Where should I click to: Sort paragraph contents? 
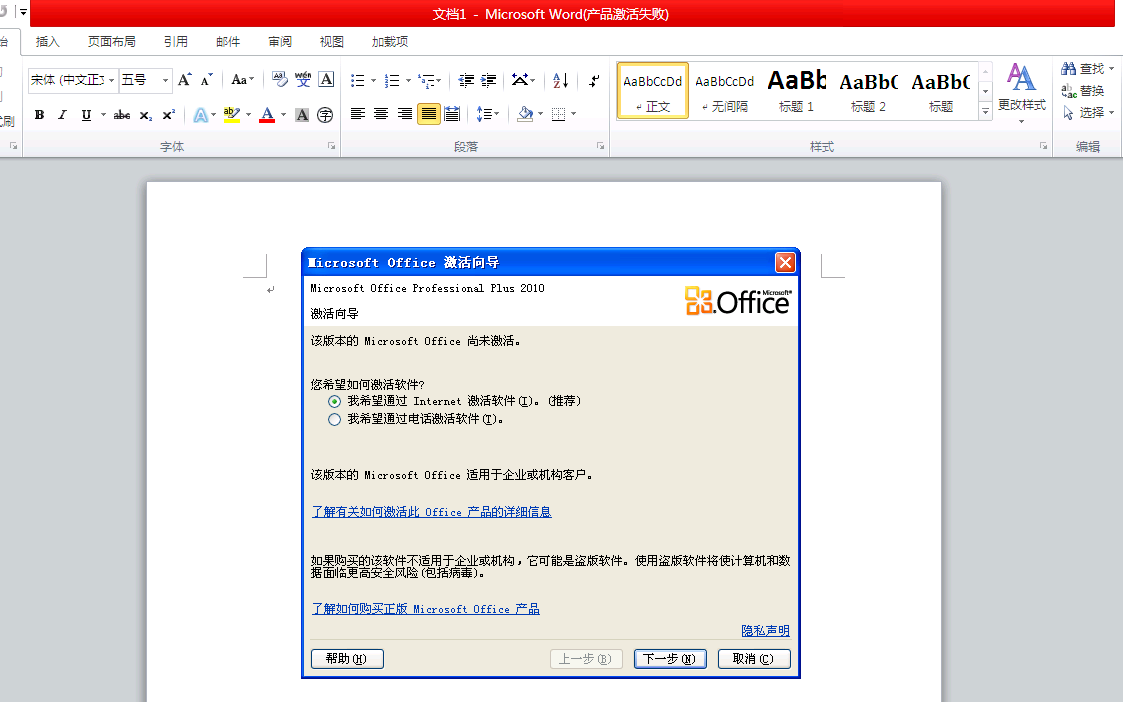tap(560, 80)
